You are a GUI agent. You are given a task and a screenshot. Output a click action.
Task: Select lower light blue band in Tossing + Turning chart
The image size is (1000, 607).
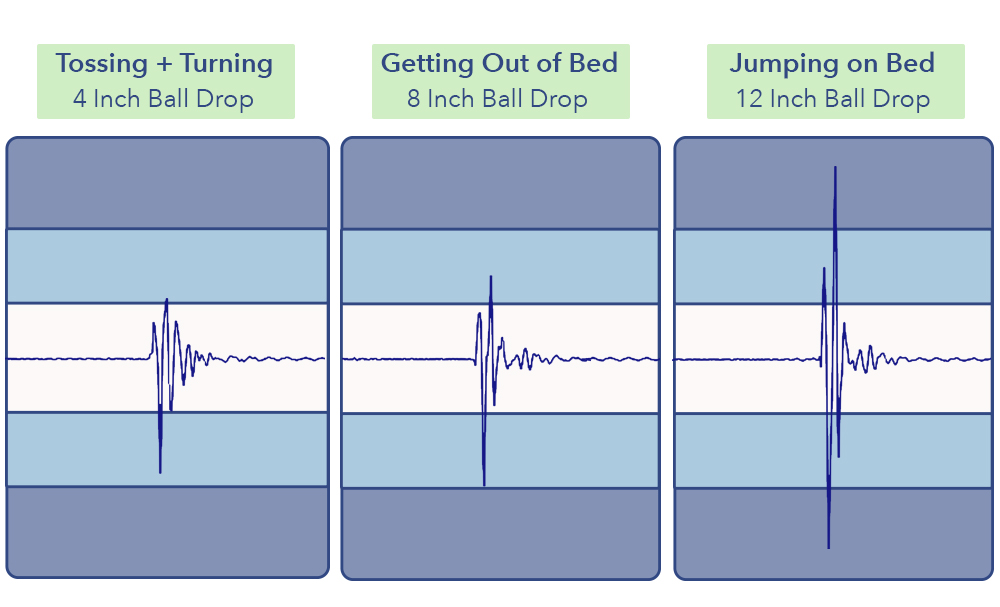(x=80, y=449)
